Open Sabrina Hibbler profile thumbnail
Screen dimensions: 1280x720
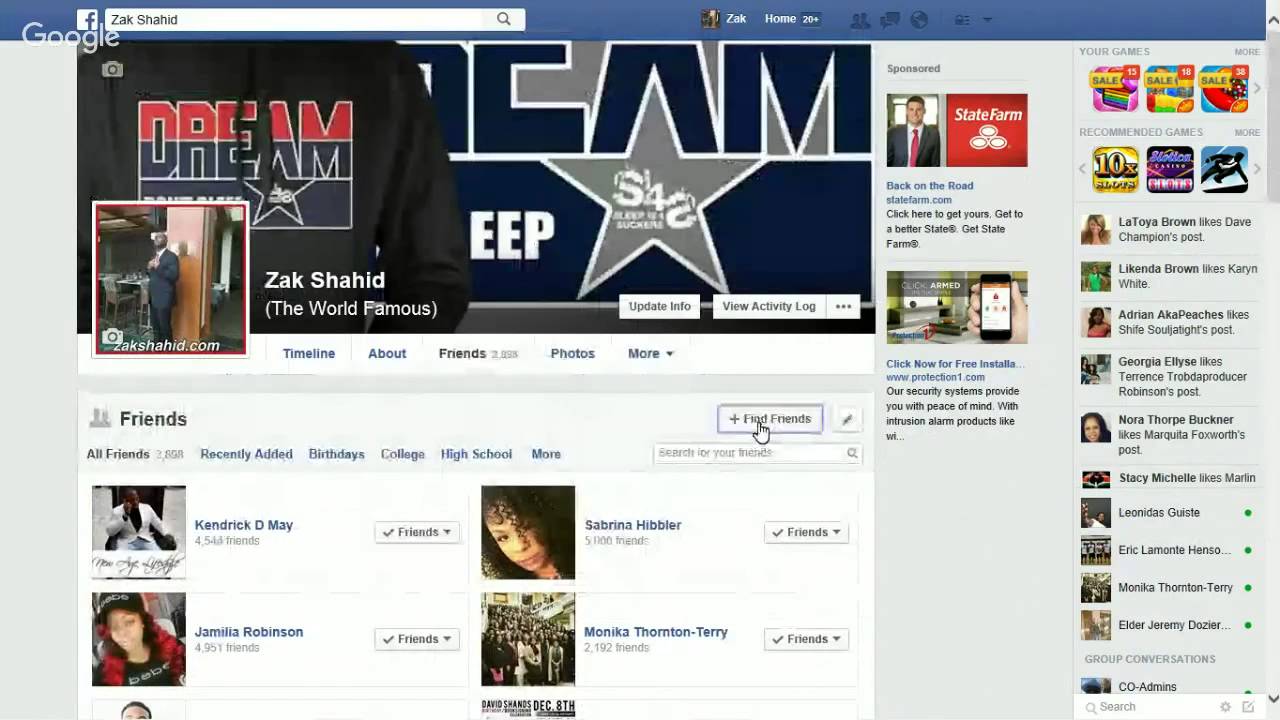(528, 532)
